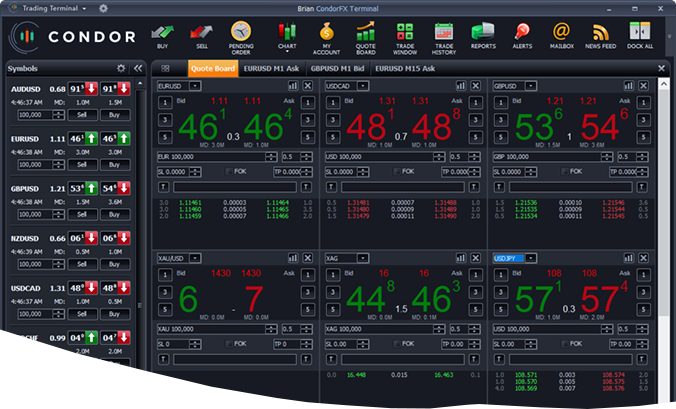Adjust the USDCAD tile TP stepper
Viewport: 676px width, 409px height.
(x=474, y=172)
